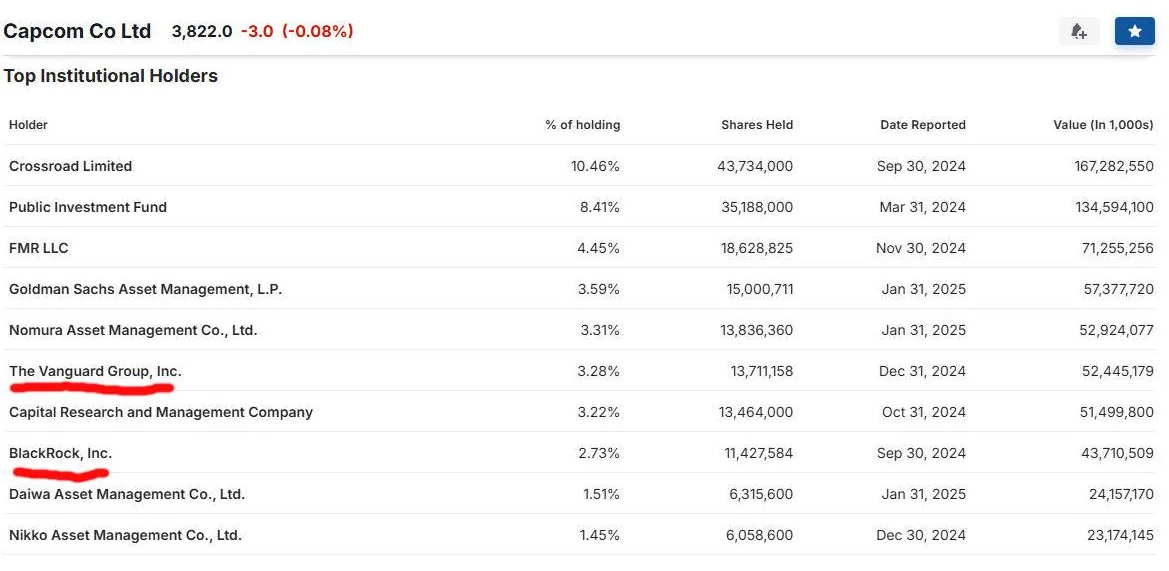Open Public Investment Fund holder entry
The image size is (1169, 571).
point(88,207)
